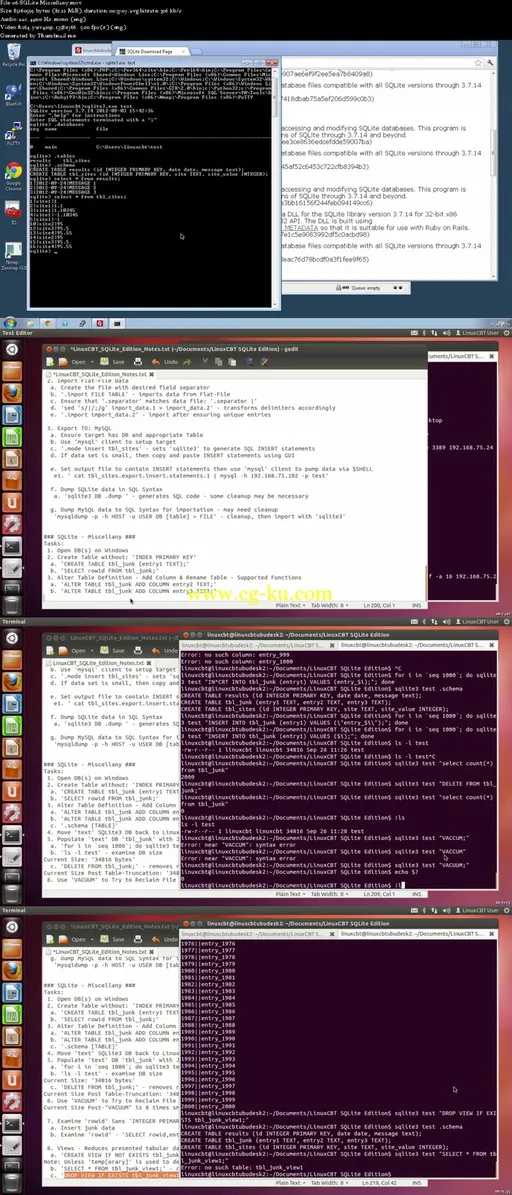
Task: Open Find with the magnifier toolbar icon
Action: (251, 362)
